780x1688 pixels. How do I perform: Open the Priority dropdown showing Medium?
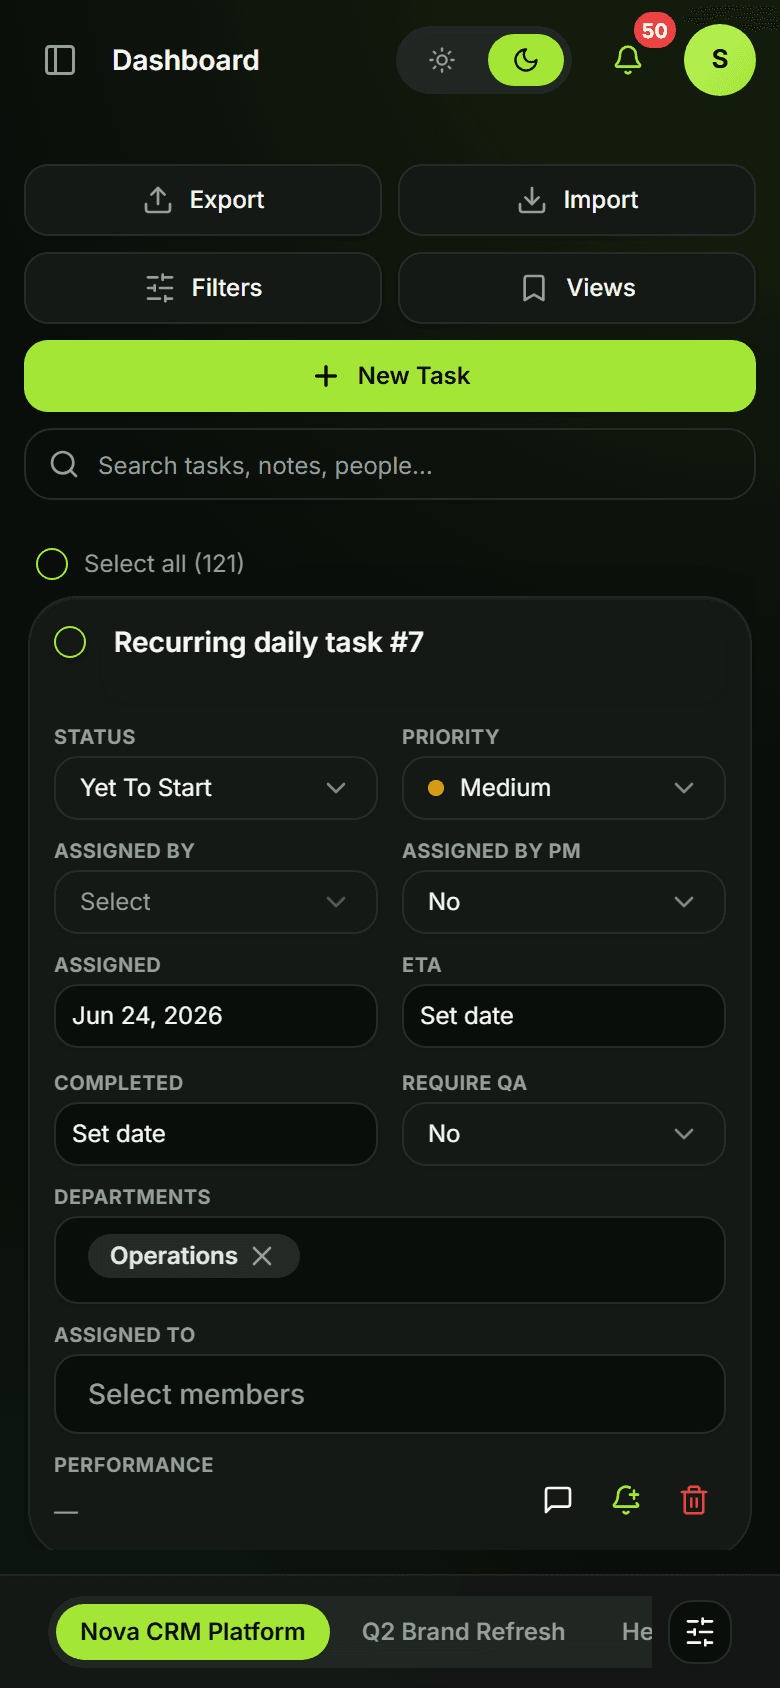point(564,788)
